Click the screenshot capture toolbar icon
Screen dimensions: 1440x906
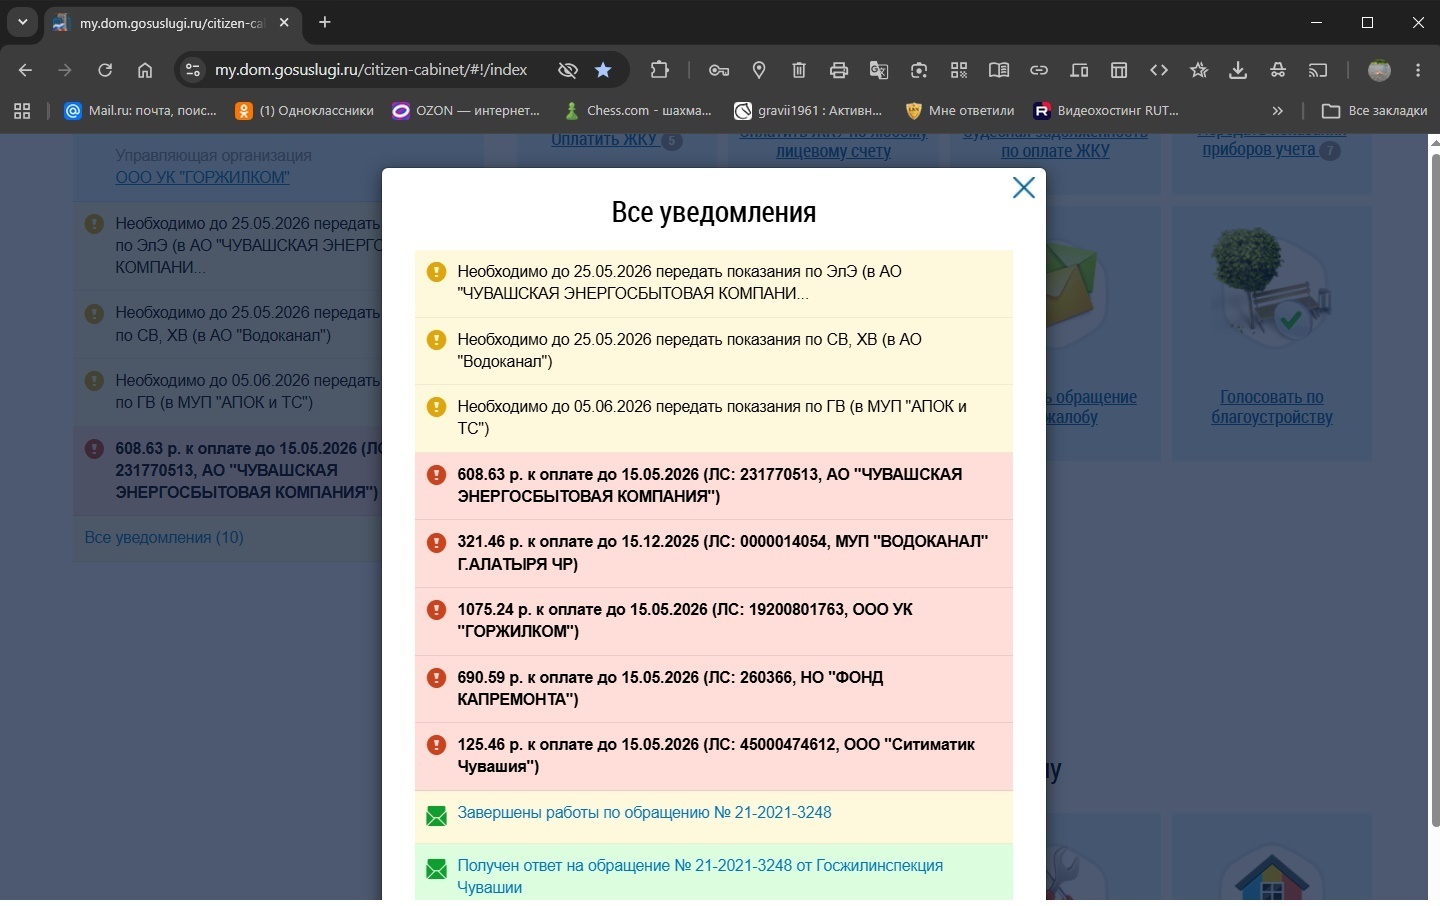coord(919,70)
